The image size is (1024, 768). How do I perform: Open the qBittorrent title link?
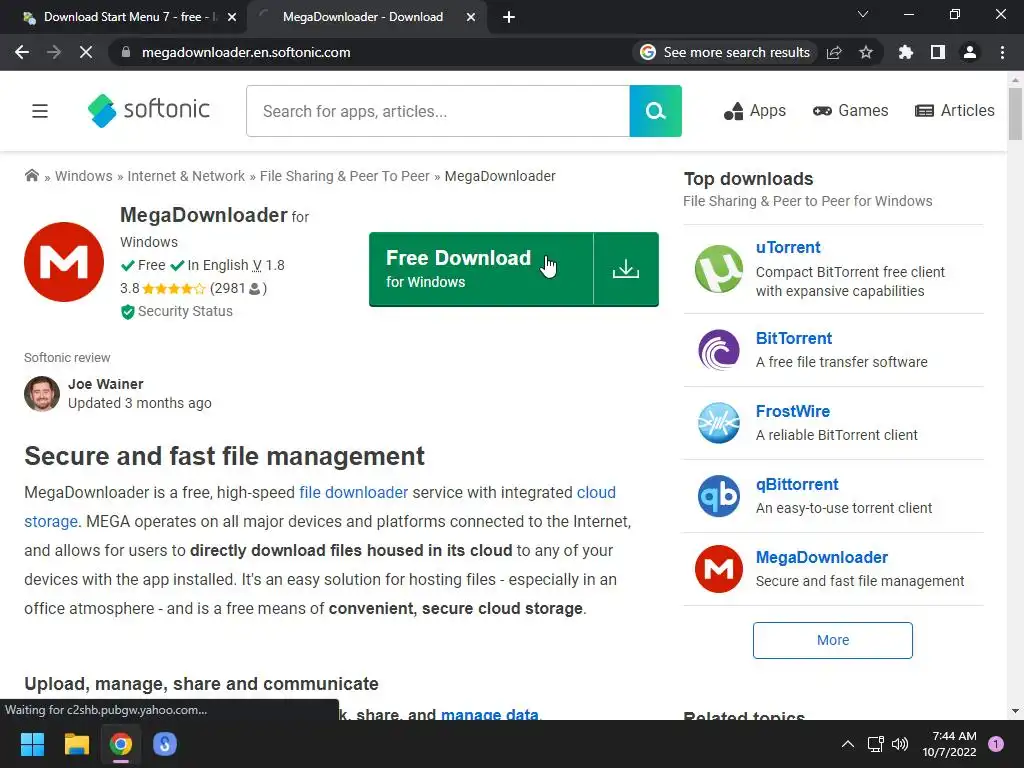pos(797,485)
